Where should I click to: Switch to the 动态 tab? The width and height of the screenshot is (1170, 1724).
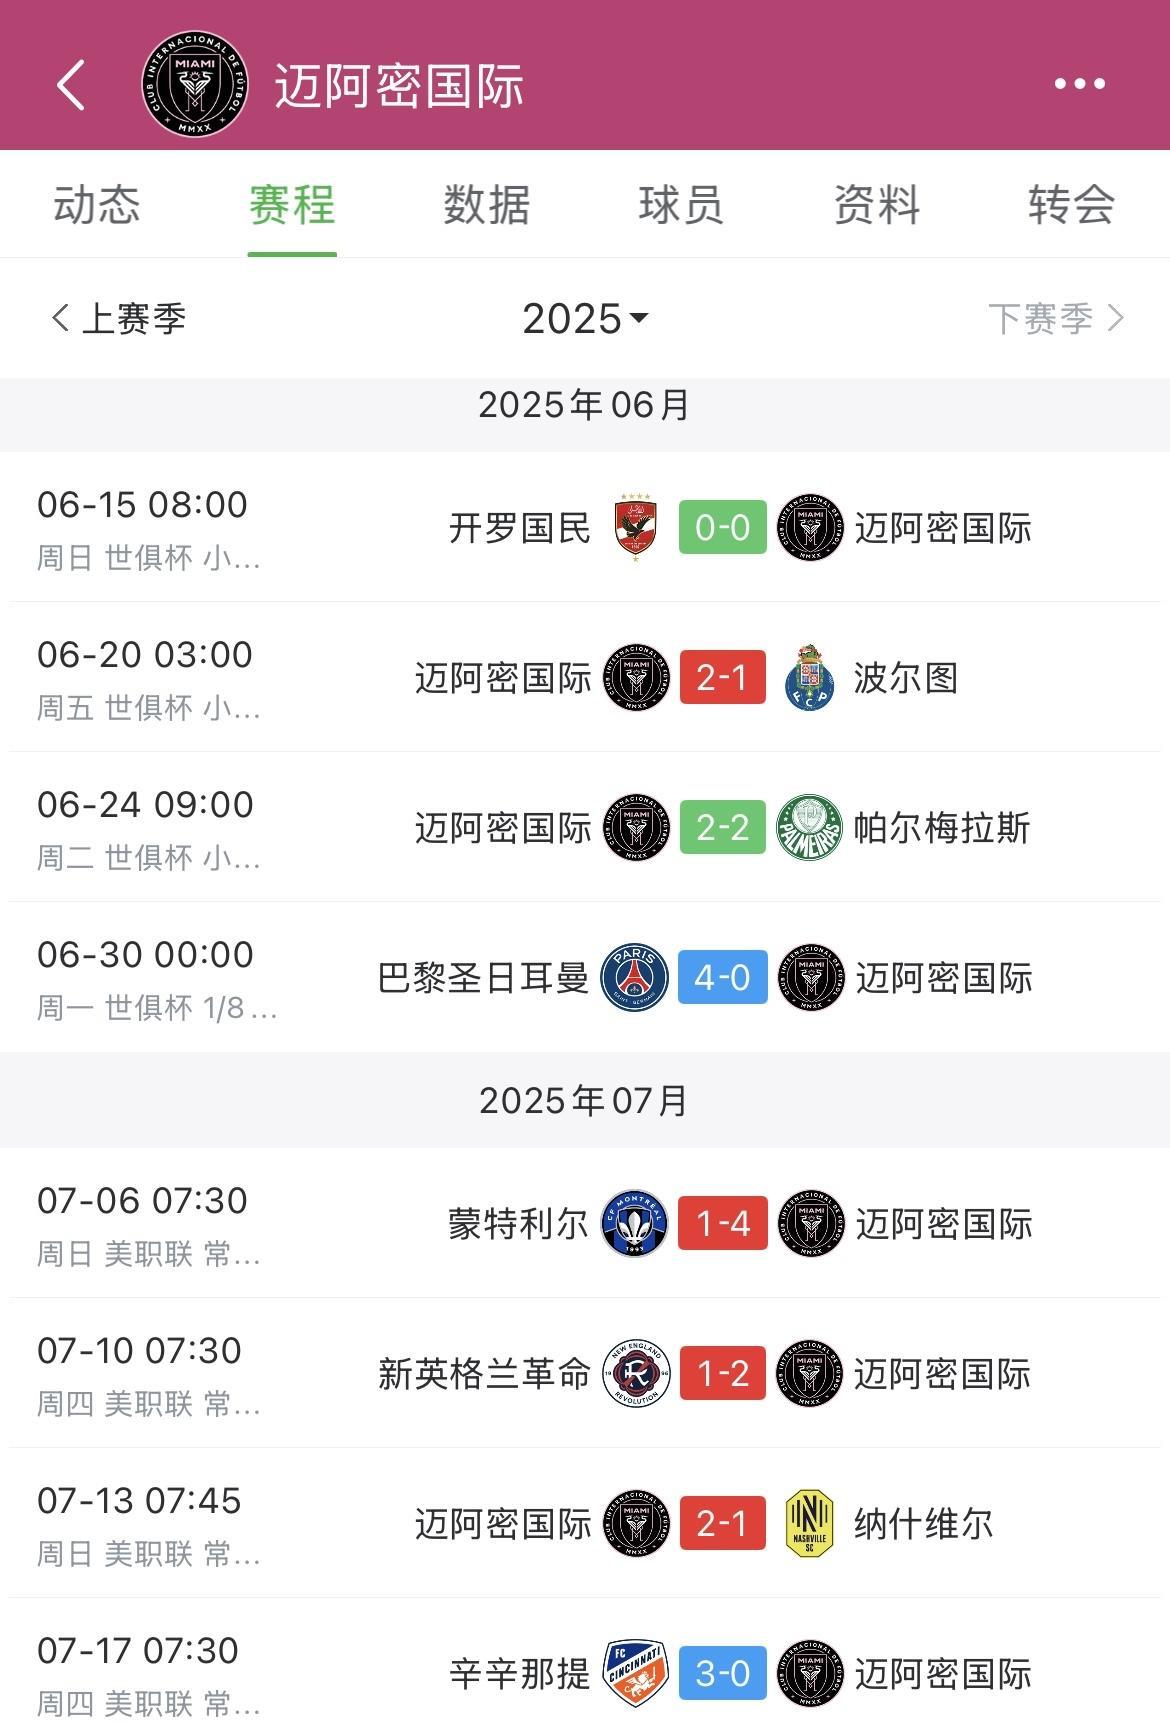[97, 205]
